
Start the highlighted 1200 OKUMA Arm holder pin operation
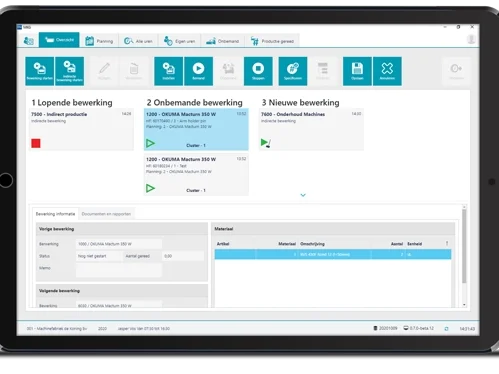[150, 143]
